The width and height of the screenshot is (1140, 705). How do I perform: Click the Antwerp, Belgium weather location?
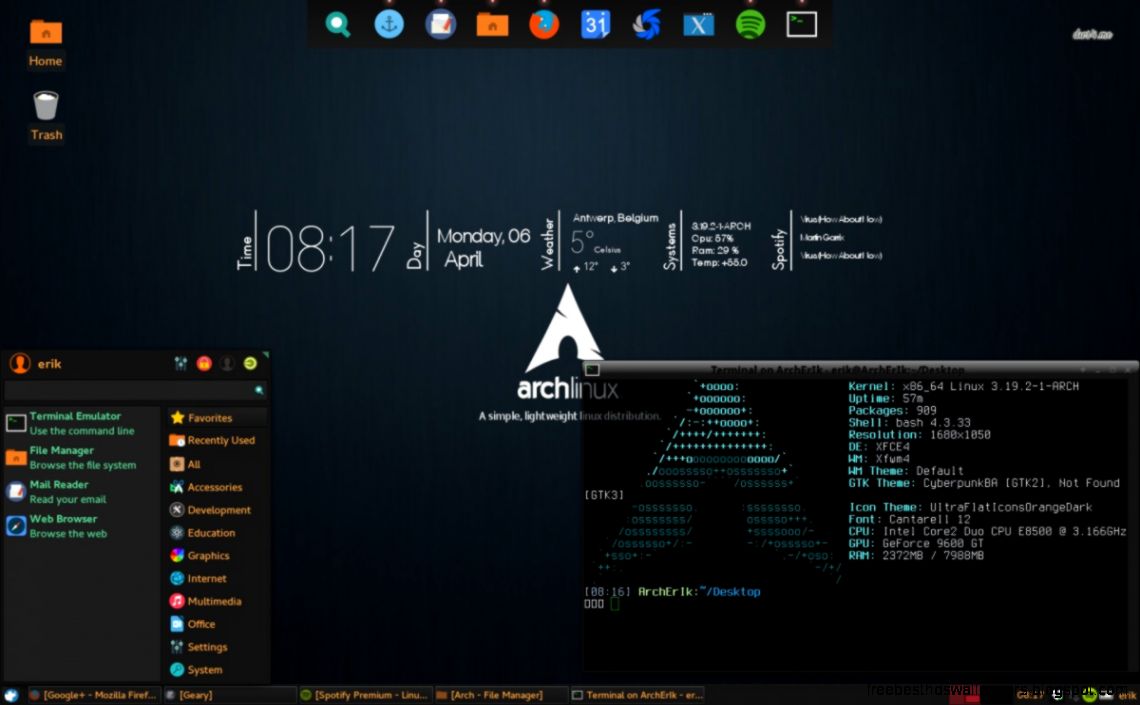pyautogui.click(x=615, y=218)
